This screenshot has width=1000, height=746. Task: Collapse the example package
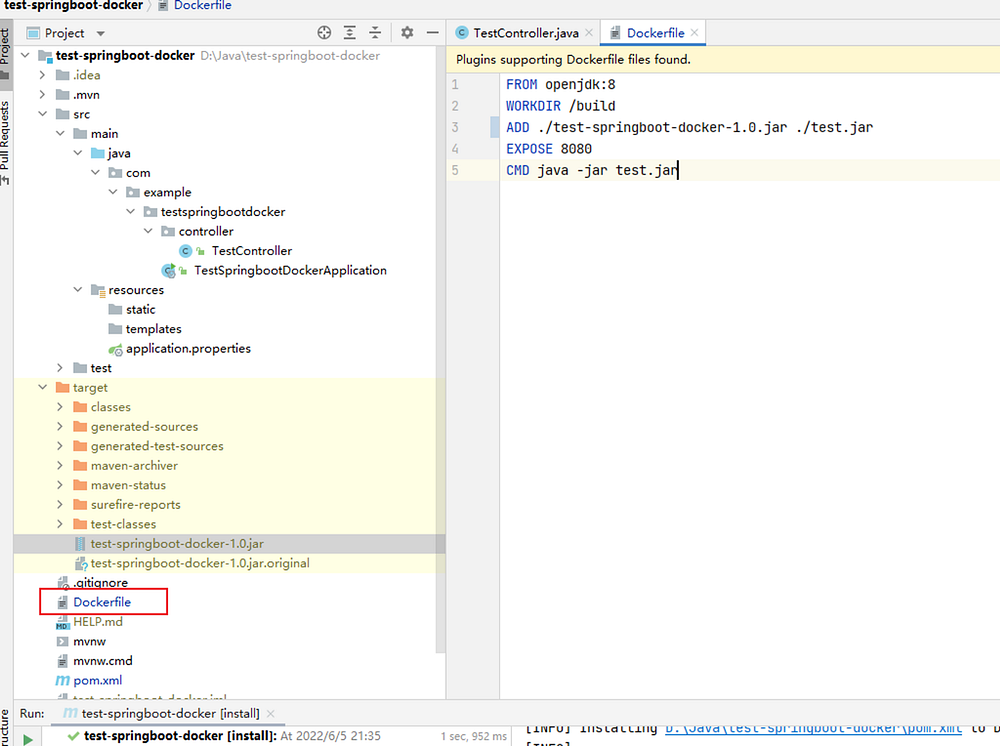coord(113,192)
